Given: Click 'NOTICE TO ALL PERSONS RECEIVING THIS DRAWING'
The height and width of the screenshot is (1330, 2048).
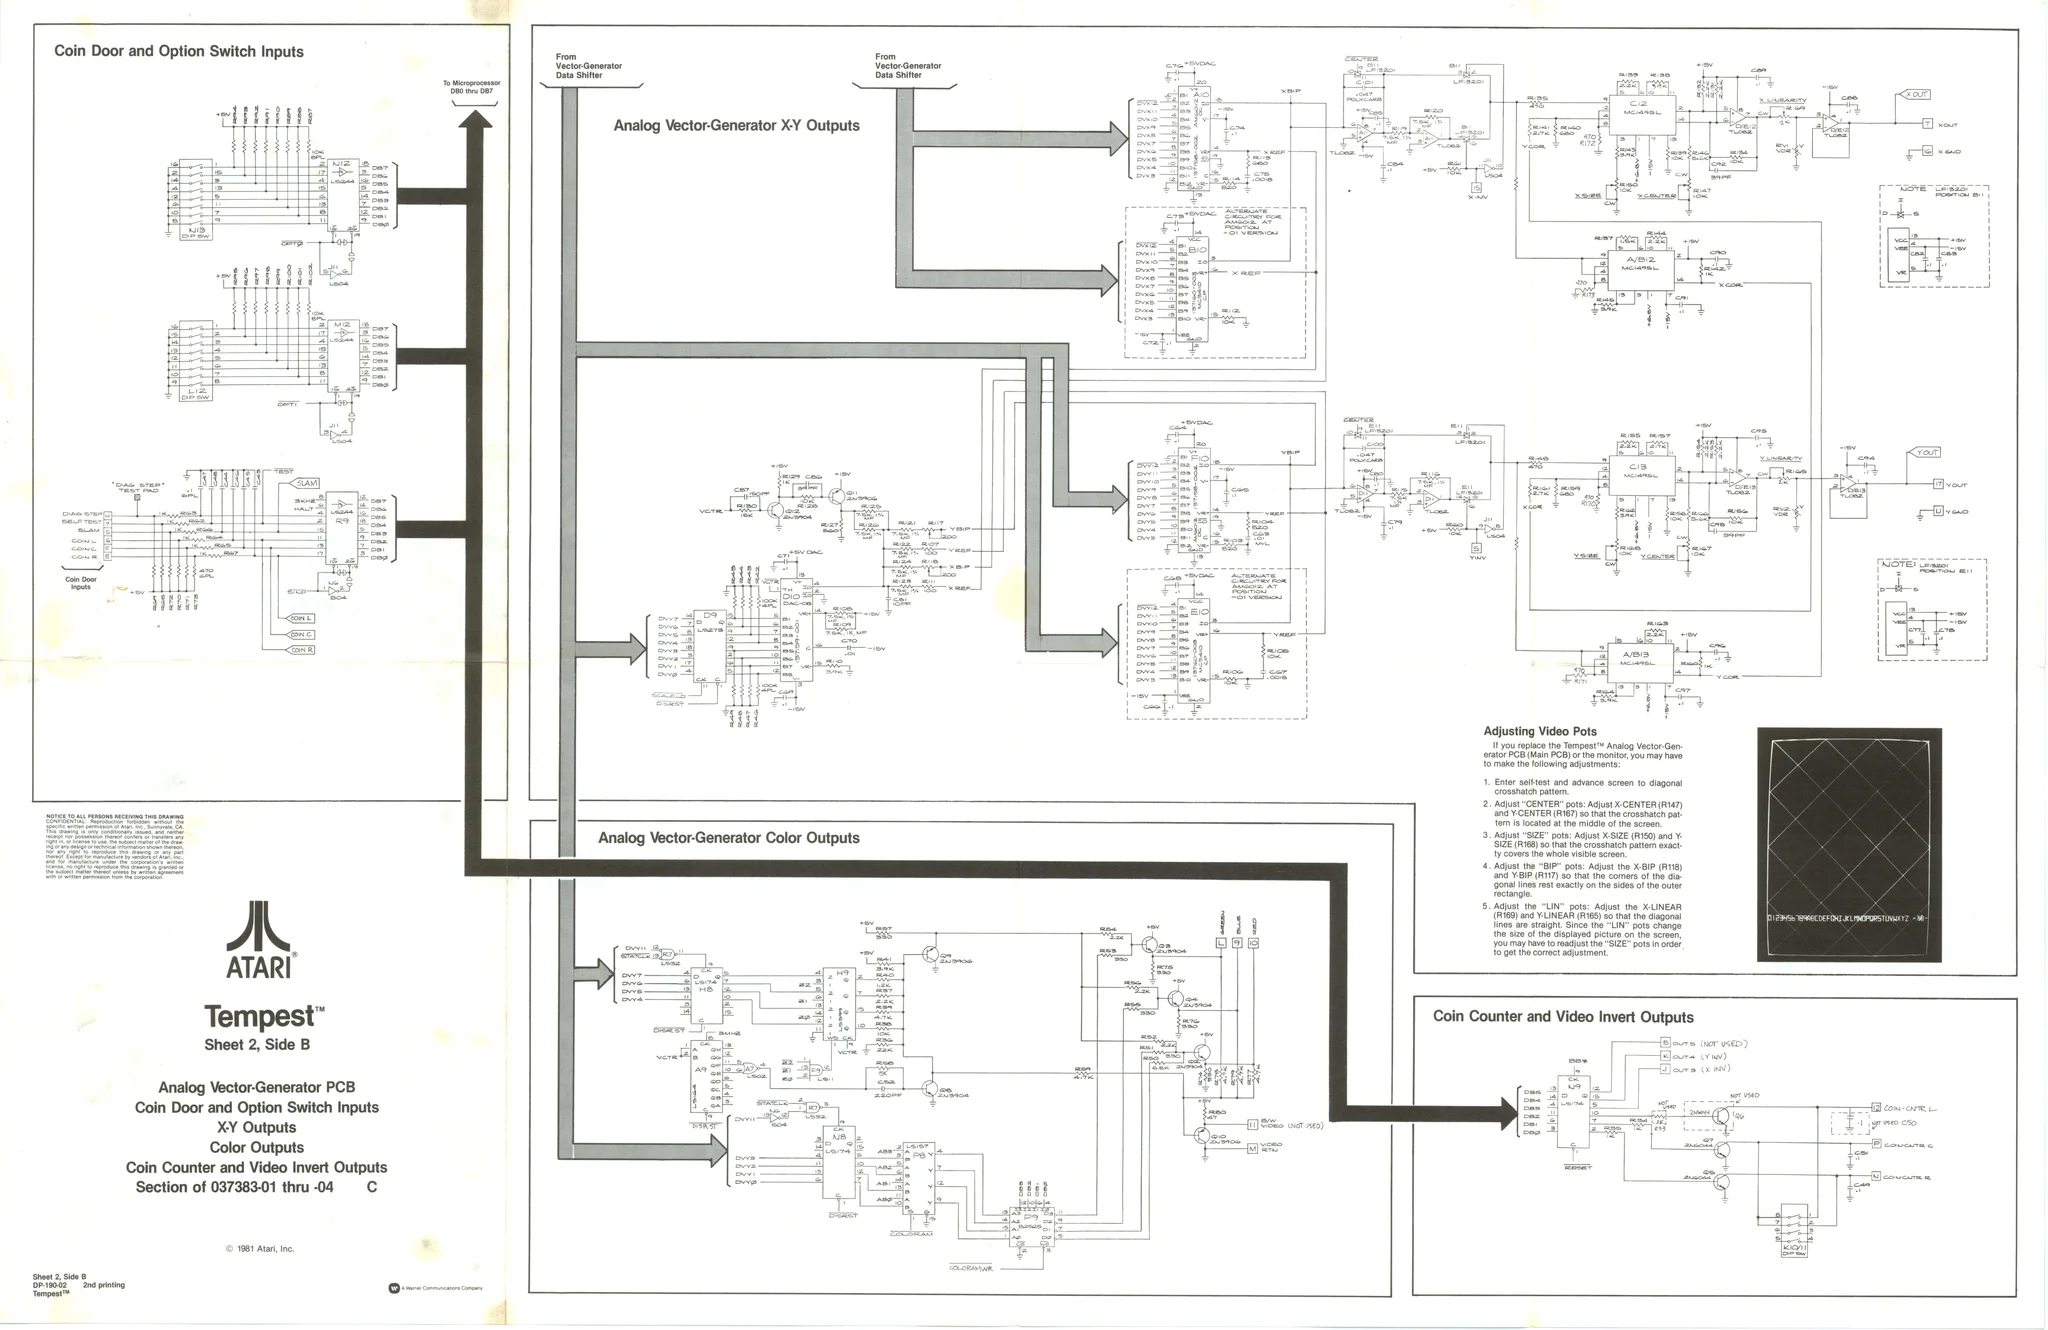Looking at the screenshot, I should tap(115, 817).
